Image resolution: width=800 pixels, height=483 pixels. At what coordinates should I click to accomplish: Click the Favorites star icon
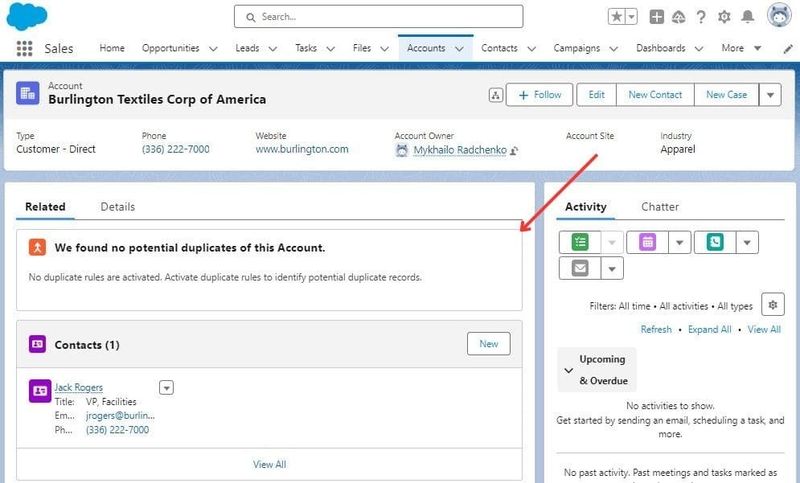tap(617, 17)
